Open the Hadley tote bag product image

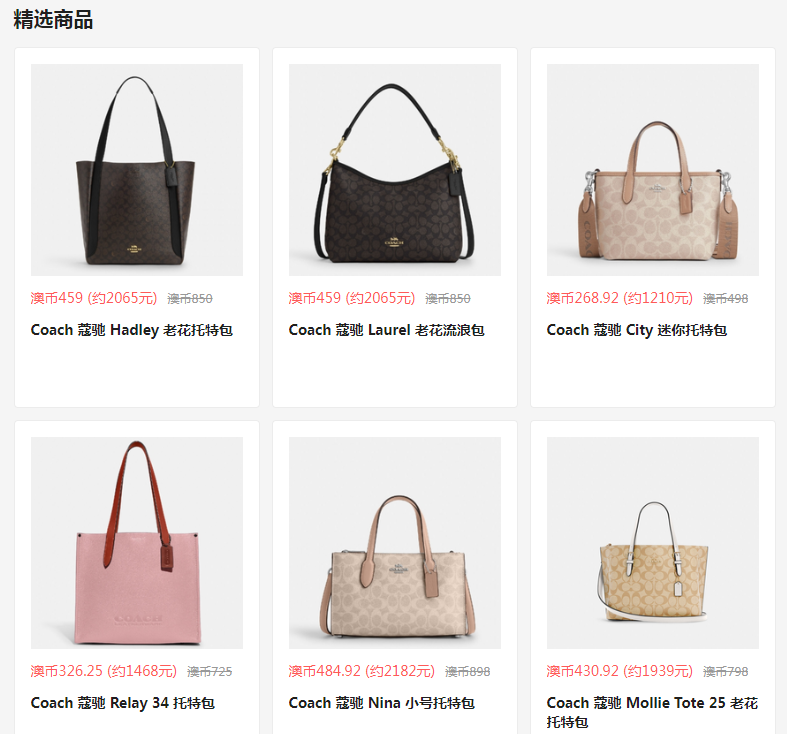click(x=137, y=170)
